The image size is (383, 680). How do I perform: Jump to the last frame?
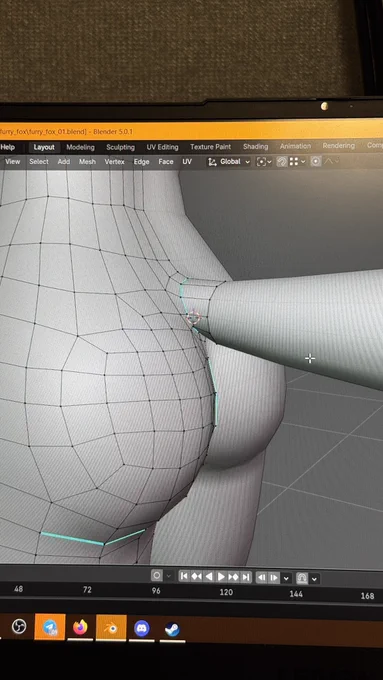tap(246, 577)
